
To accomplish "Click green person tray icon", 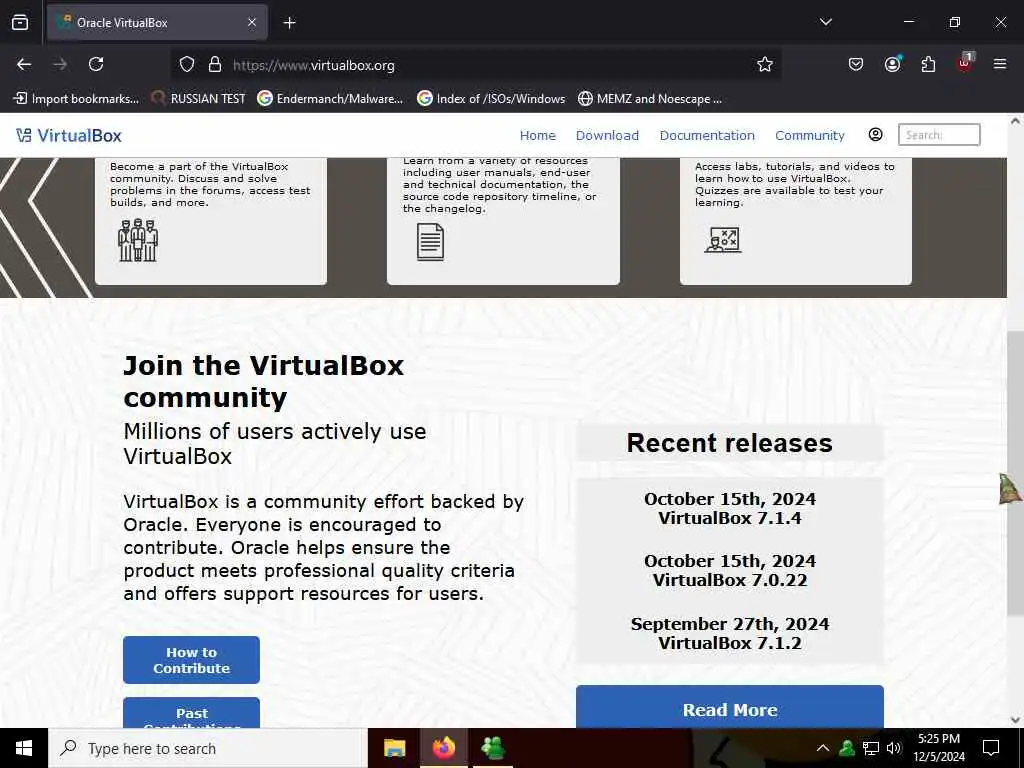I will pyautogui.click(x=847, y=748).
